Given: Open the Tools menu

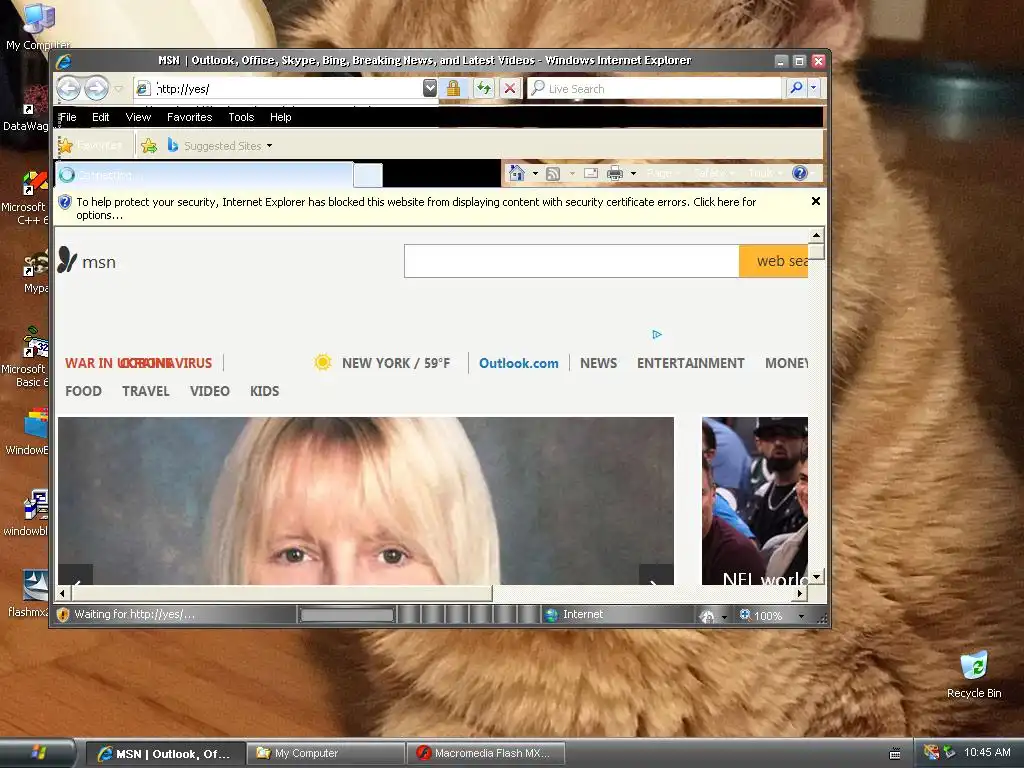Looking at the screenshot, I should coord(241,117).
